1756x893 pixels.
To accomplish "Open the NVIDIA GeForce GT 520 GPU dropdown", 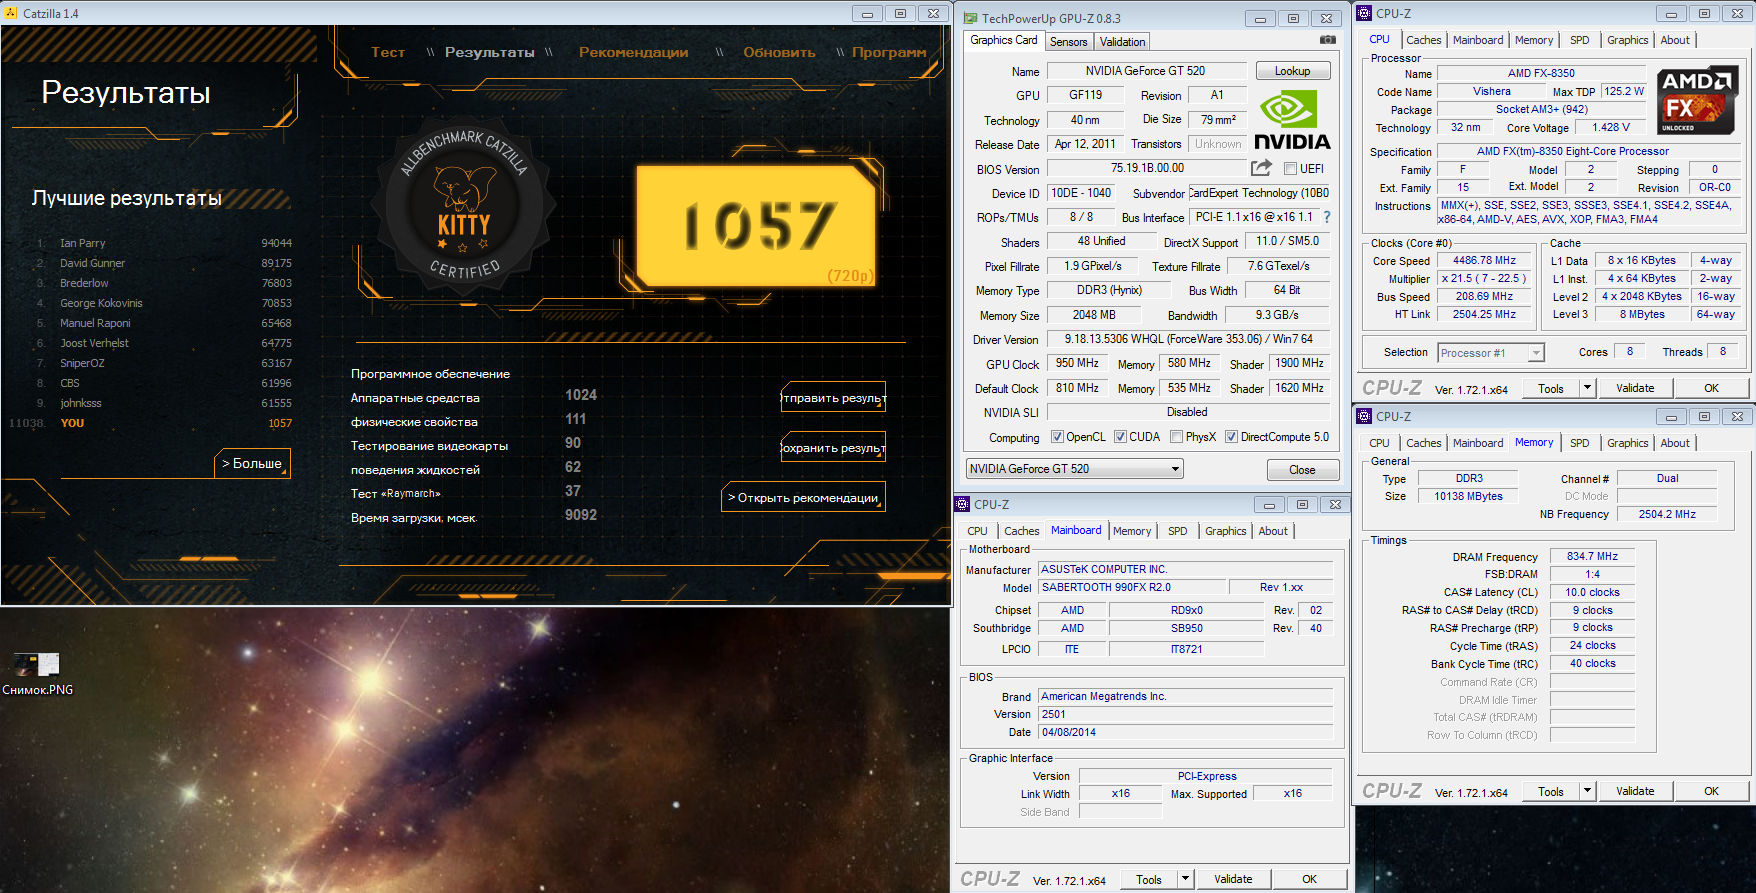I will point(1074,469).
